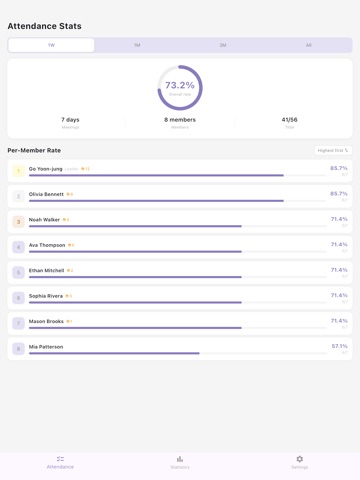This screenshot has height=480, width=360.
Task: Select the Mia Patterson member name
Action: point(46,347)
